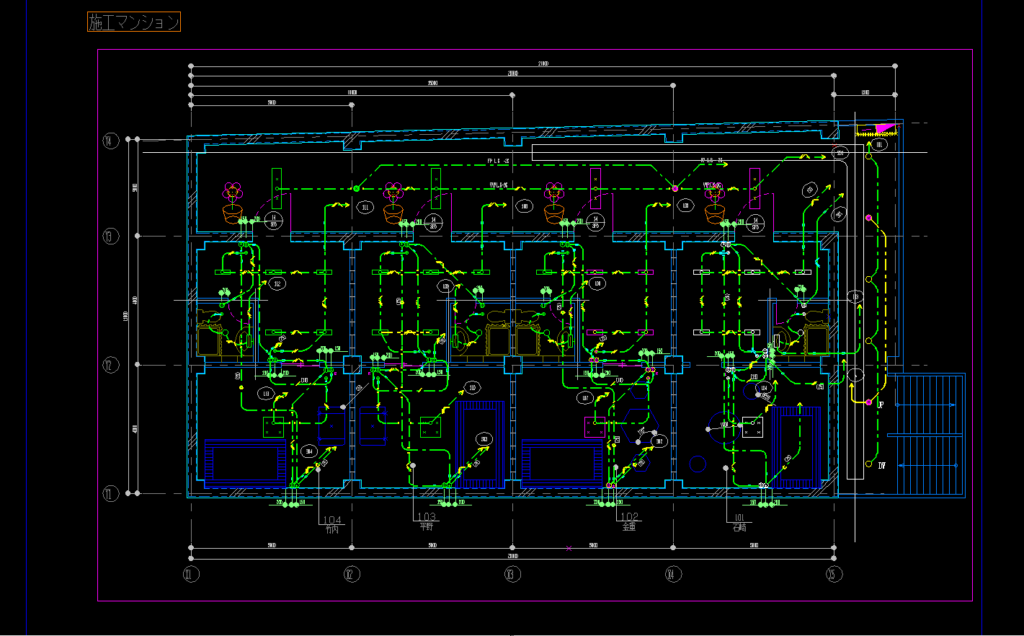Pick the DN stair label
The width and height of the screenshot is (1024, 636).
click(x=882, y=466)
